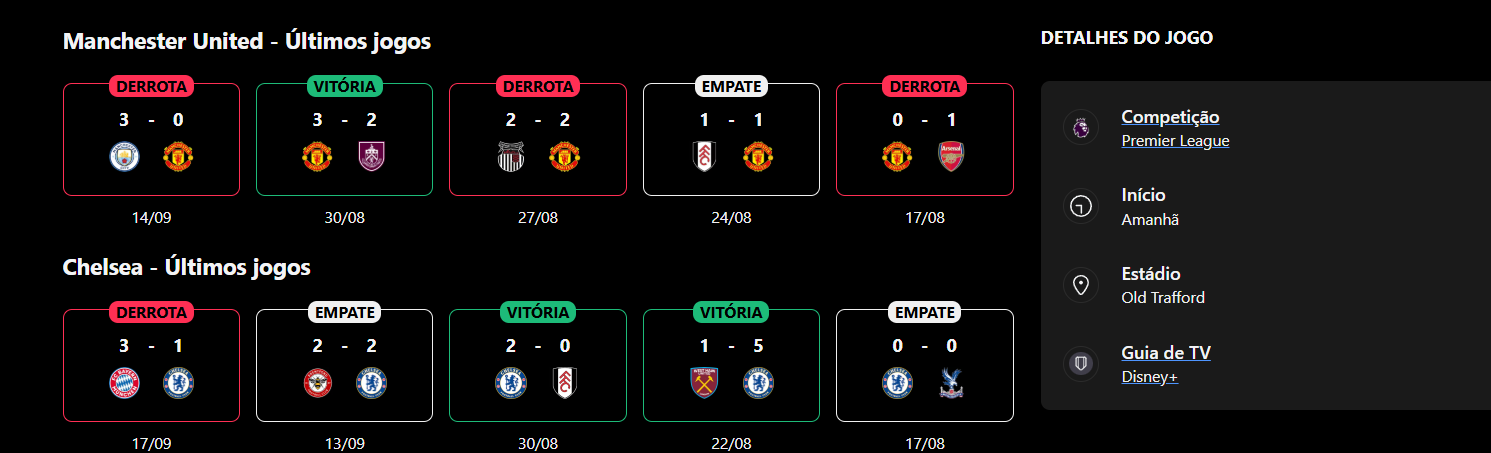Open the Guia de TV link
The height and width of the screenshot is (453, 1491).
[x=1166, y=353]
